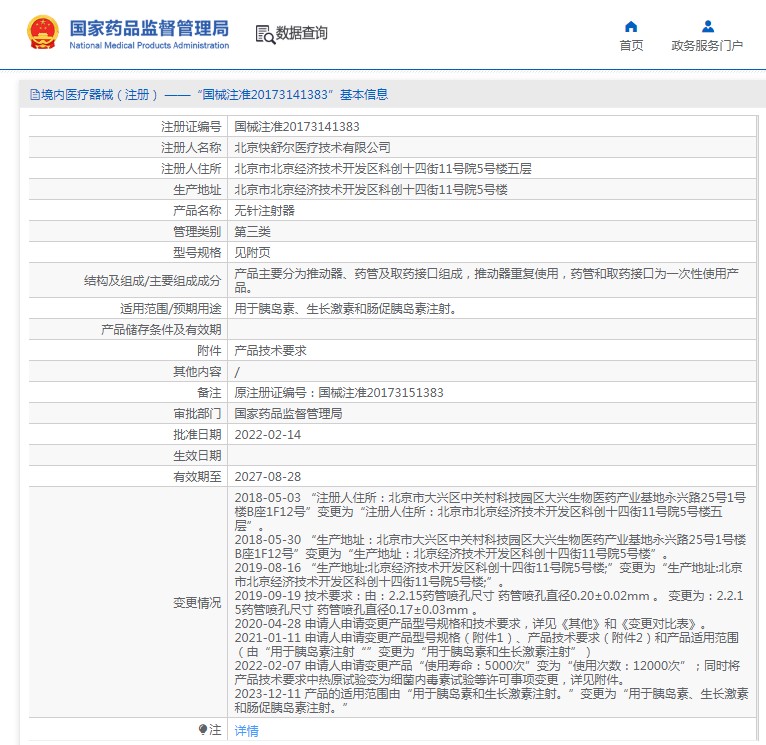Click the approval date 2022-02-14 cell
766x745 pixels.
point(267,435)
